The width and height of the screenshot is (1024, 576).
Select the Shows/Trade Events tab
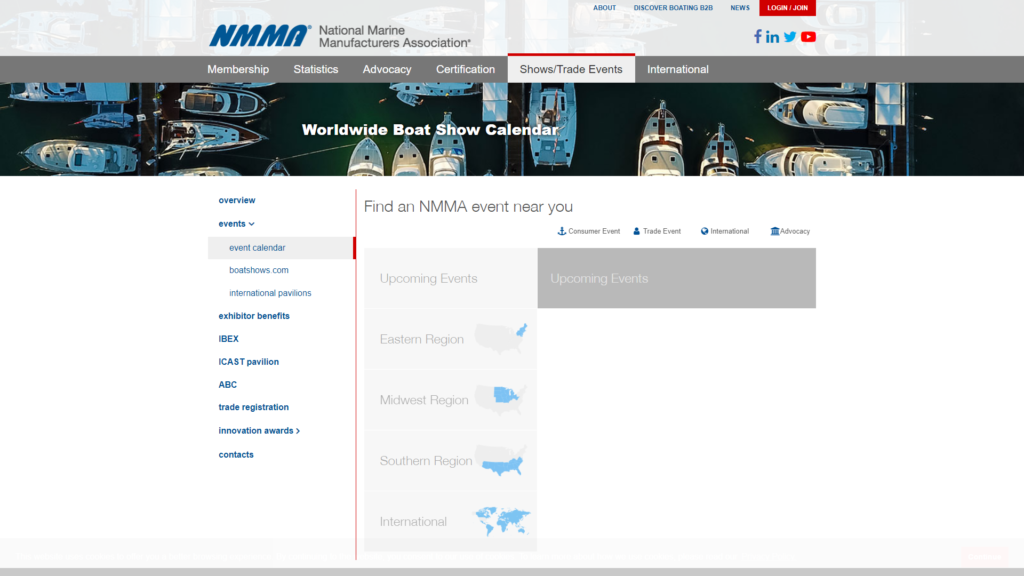pyautogui.click(x=571, y=69)
